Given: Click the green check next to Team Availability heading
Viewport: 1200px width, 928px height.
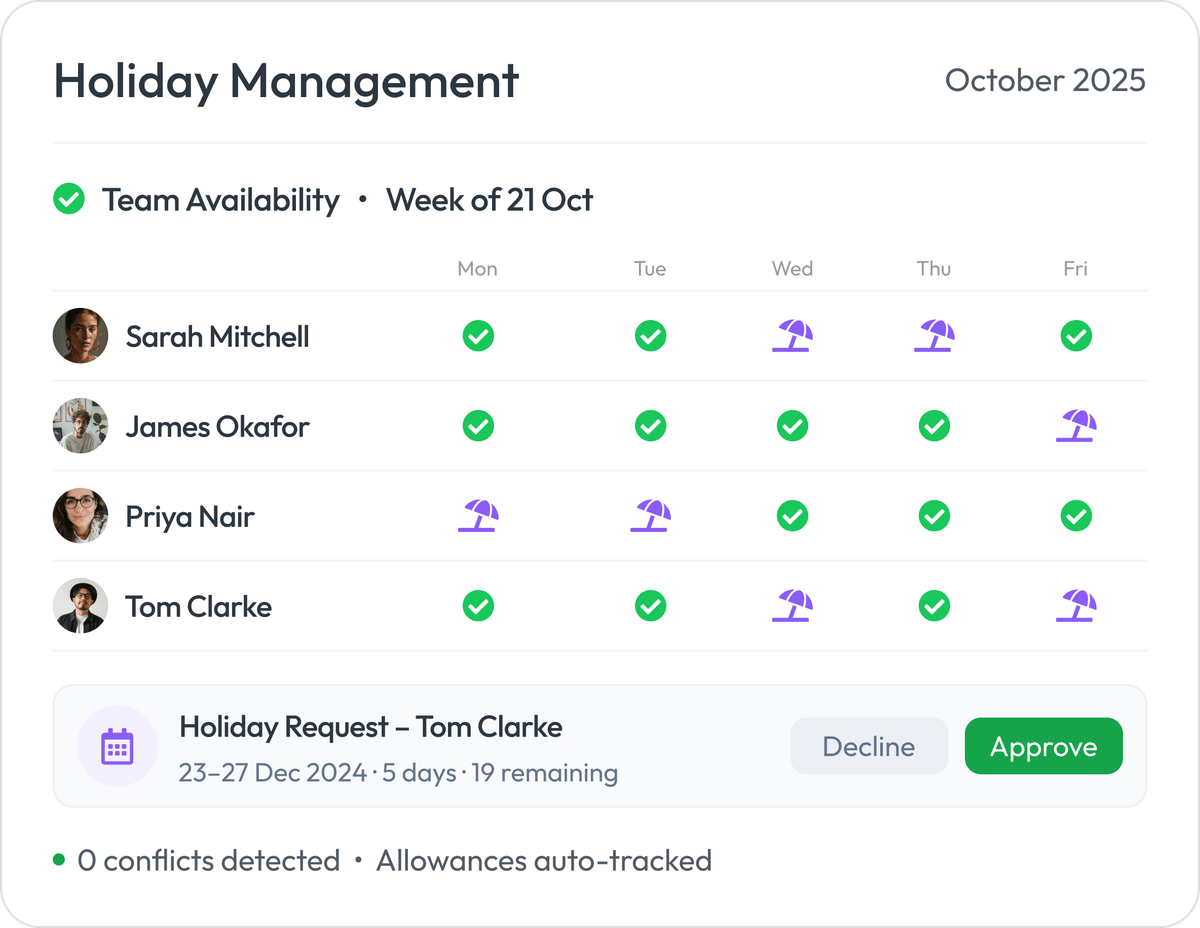Looking at the screenshot, I should (x=68, y=199).
